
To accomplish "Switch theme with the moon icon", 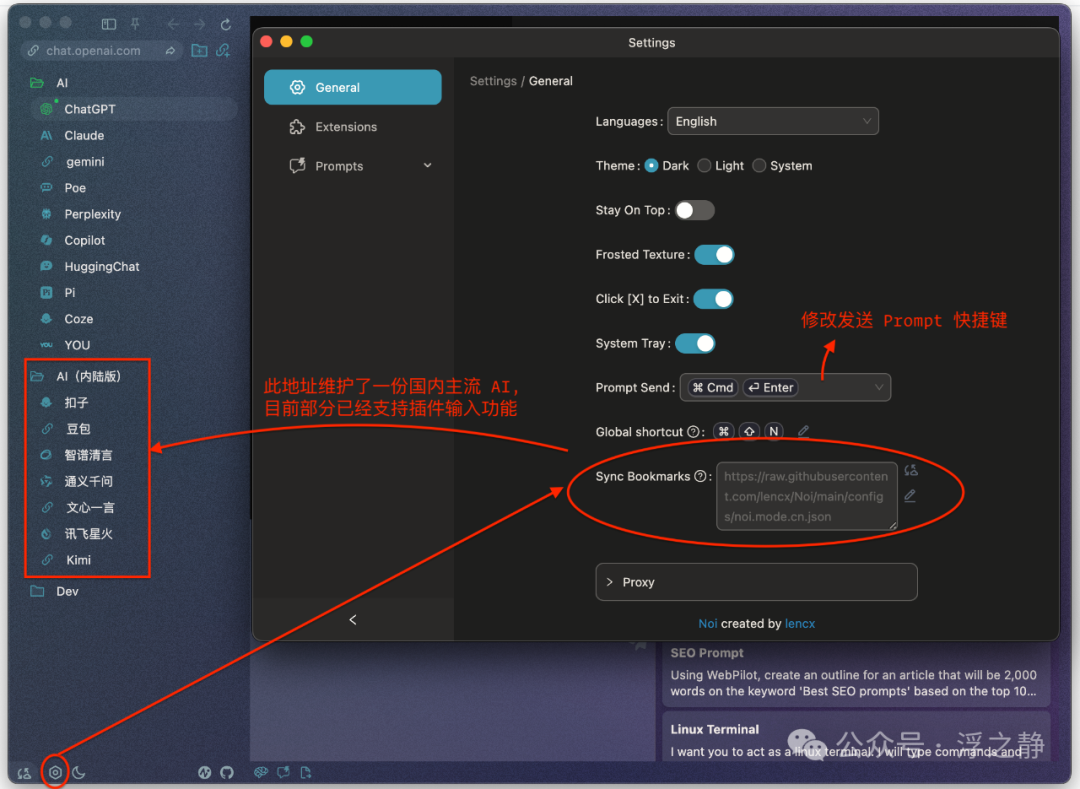I will pos(79,772).
